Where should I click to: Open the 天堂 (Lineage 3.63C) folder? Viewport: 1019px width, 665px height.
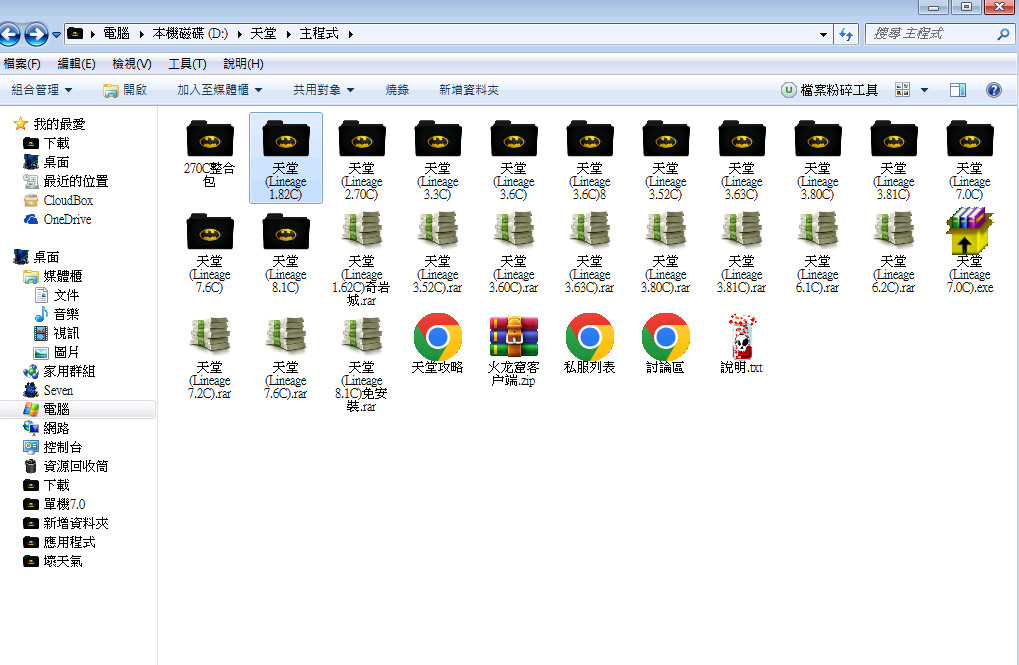pyautogui.click(x=742, y=160)
